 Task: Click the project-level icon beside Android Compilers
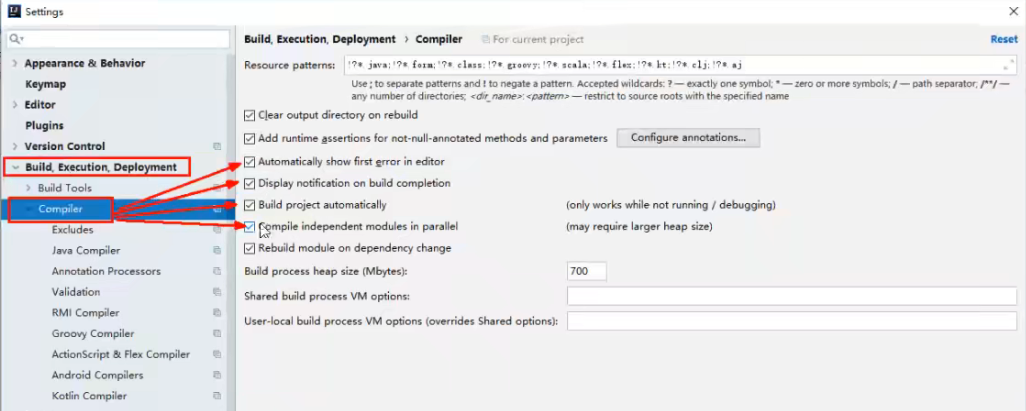pyautogui.click(x=217, y=375)
